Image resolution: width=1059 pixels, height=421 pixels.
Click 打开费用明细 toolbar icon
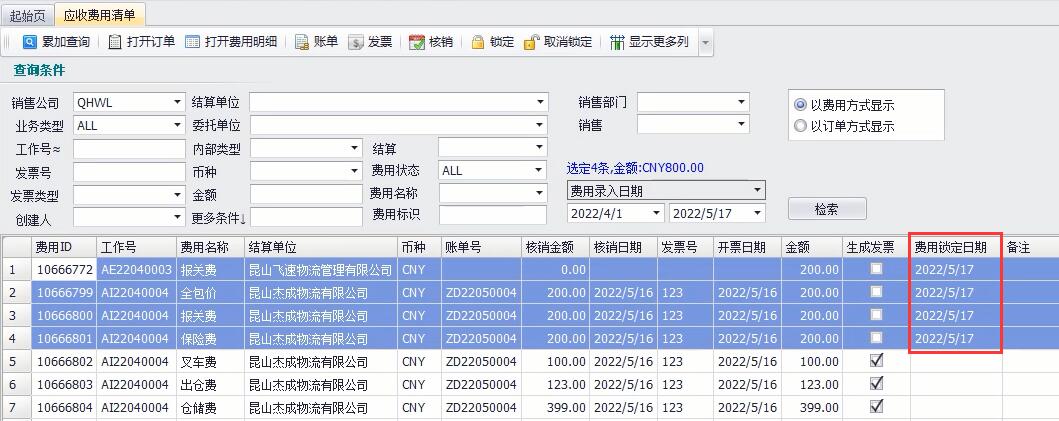193,42
